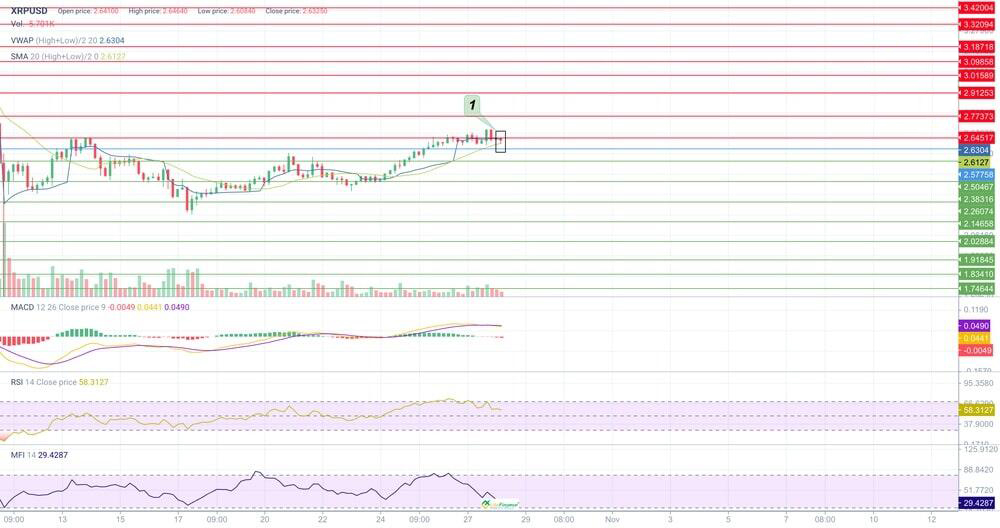
Task: Click the watermark logo near the MFI line
Action: click(x=503, y=504)
